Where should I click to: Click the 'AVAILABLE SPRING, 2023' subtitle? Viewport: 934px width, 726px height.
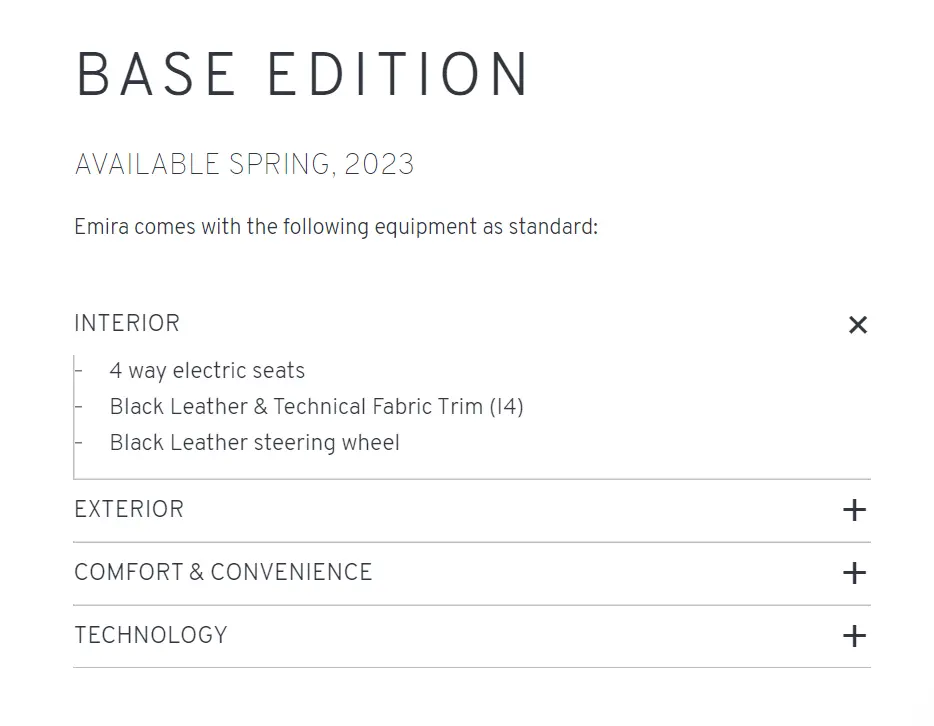[244, 165]
